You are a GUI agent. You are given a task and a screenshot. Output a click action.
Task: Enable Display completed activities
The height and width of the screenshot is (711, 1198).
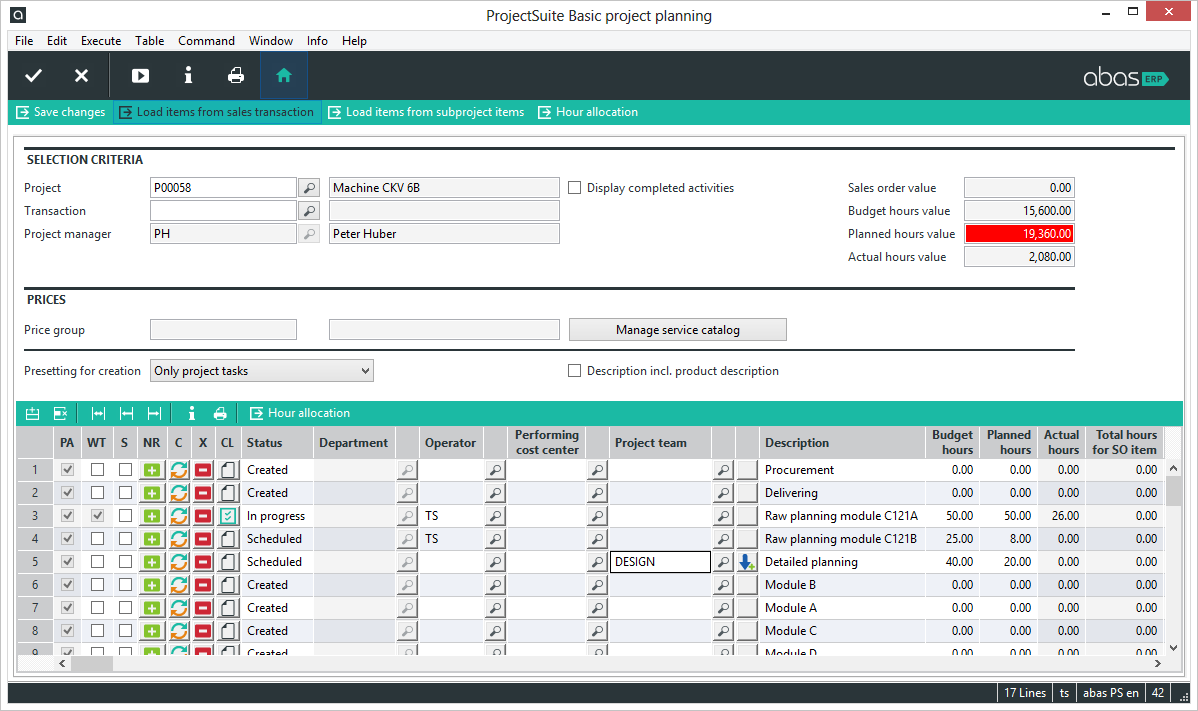tap(574, 187)
